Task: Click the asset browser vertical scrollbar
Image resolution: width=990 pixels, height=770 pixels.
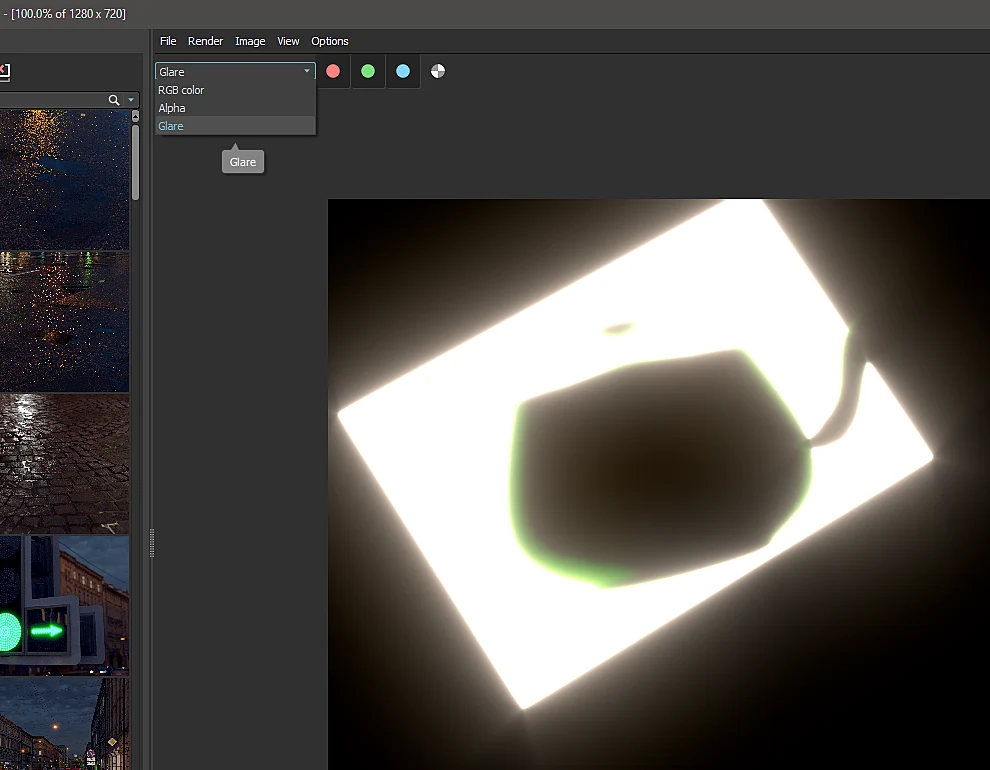Action: point(135,162)
